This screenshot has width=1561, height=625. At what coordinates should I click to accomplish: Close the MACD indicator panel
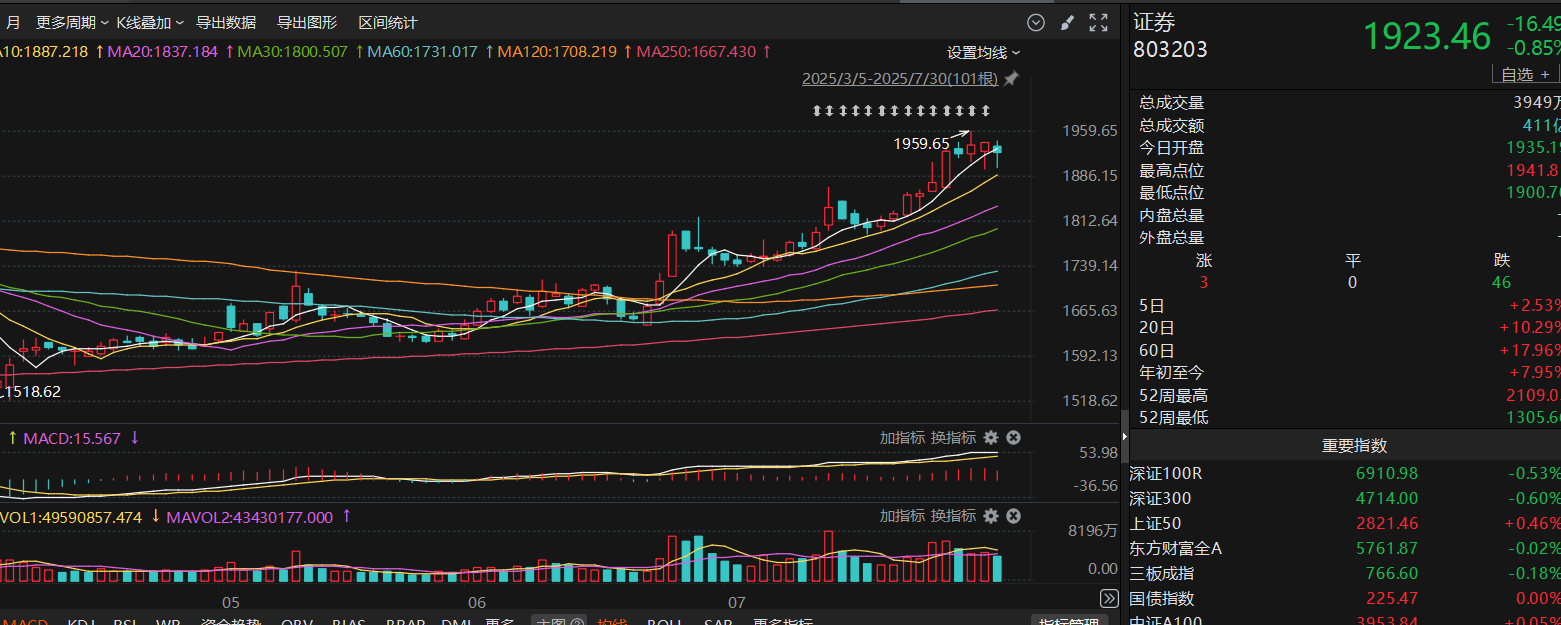1013,437
